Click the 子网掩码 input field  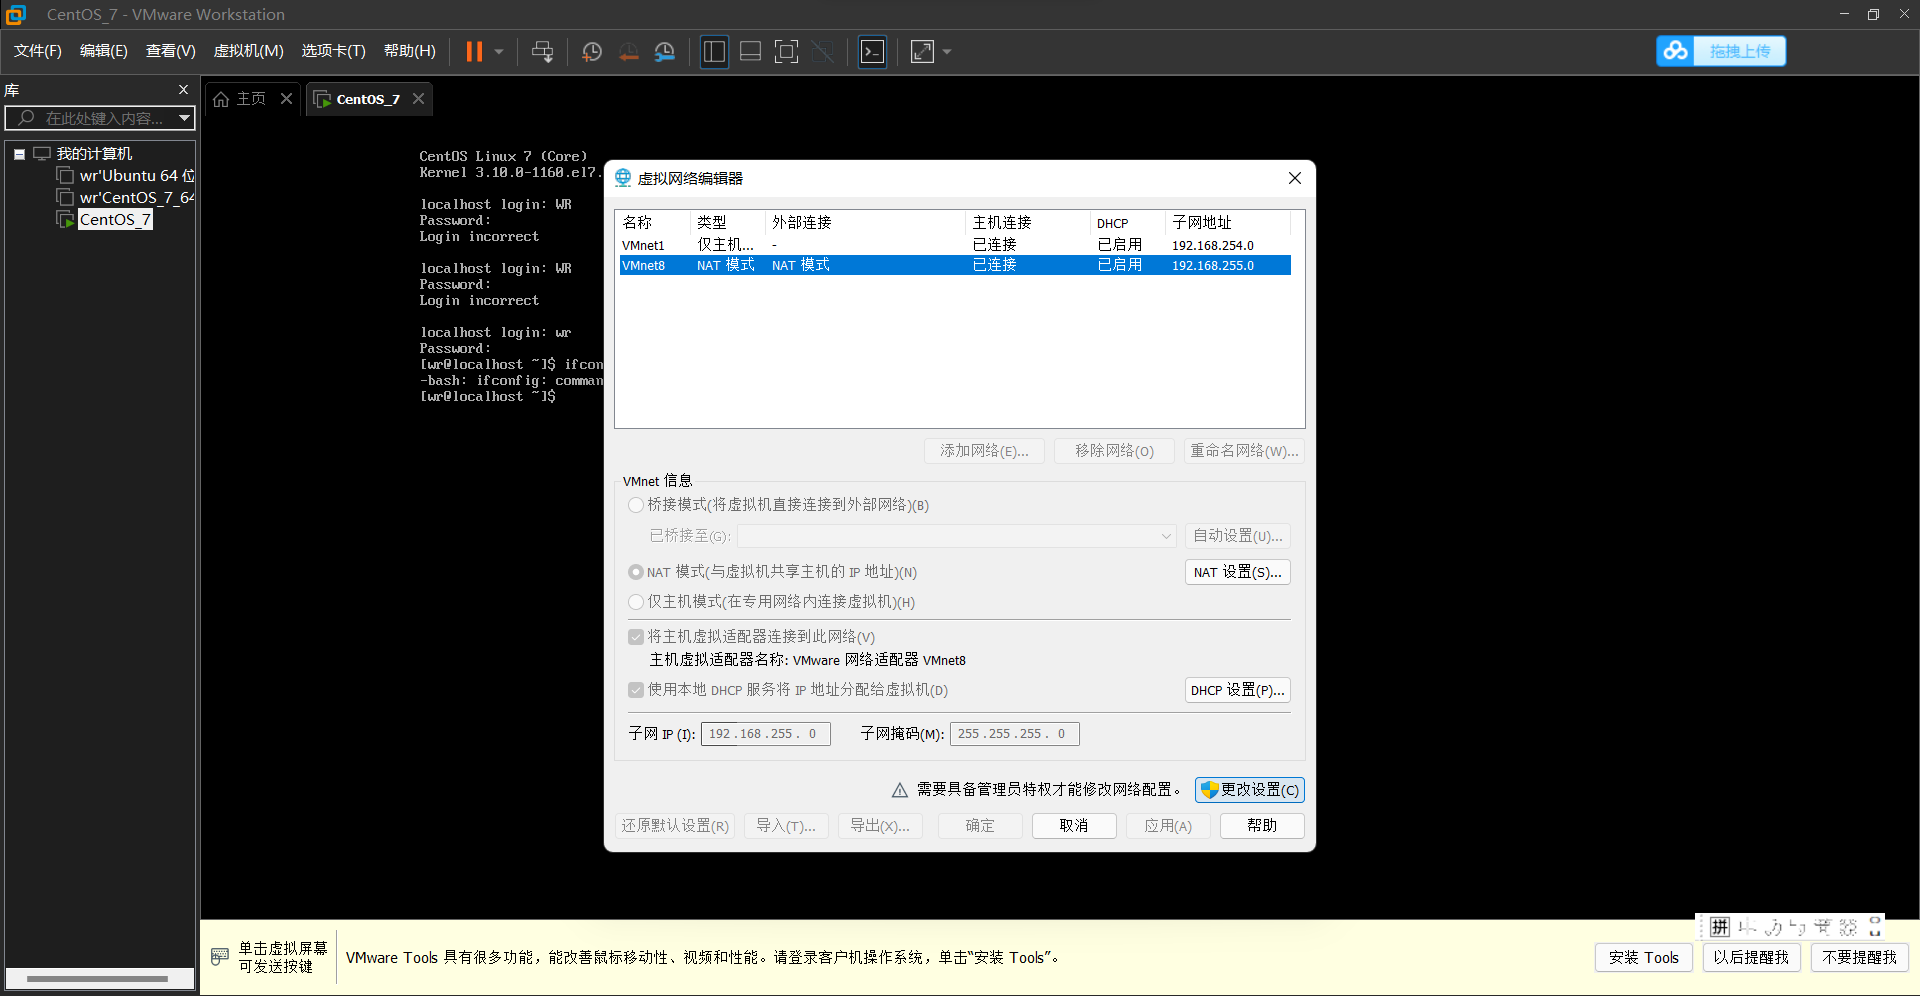tap(1015, 734)
